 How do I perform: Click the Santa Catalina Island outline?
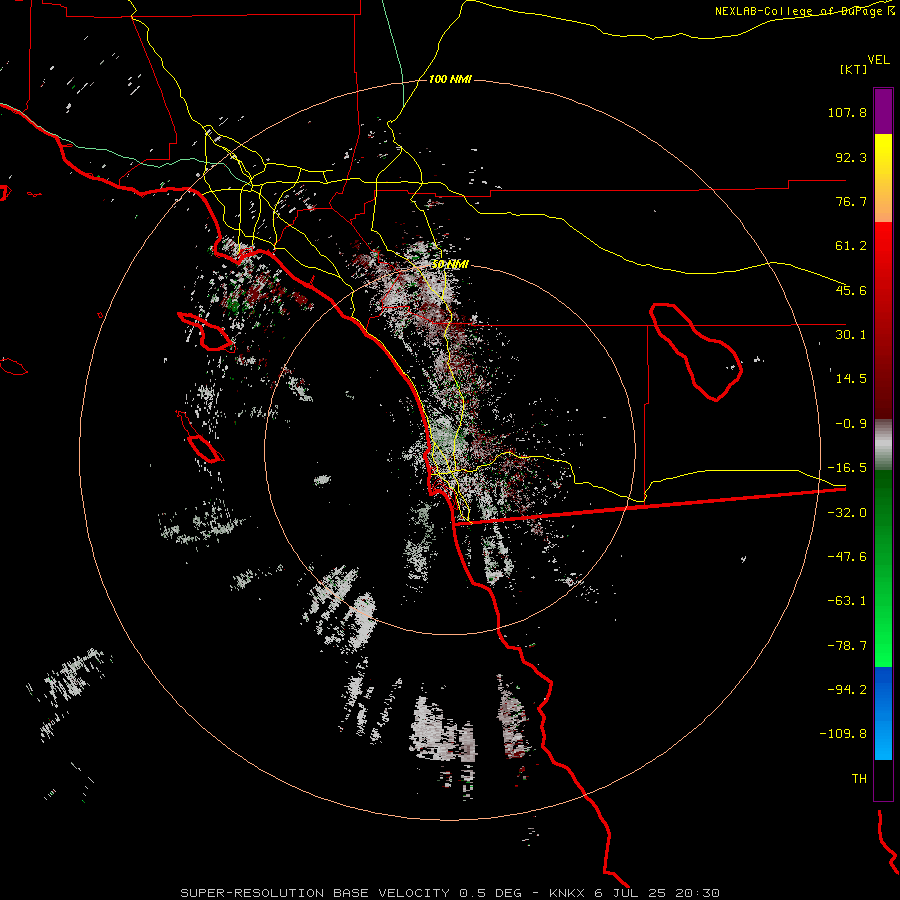point(205,332)
